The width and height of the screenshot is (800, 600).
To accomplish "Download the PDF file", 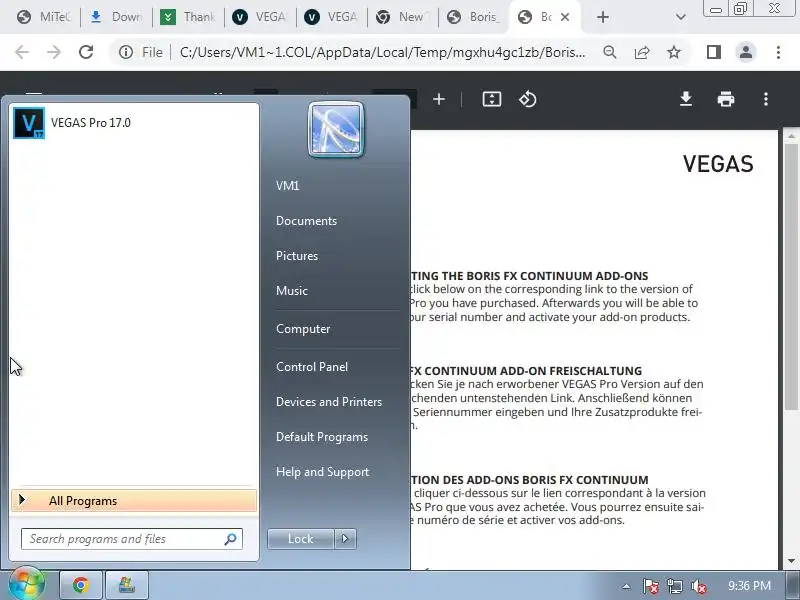I will (x=686, y=99).
